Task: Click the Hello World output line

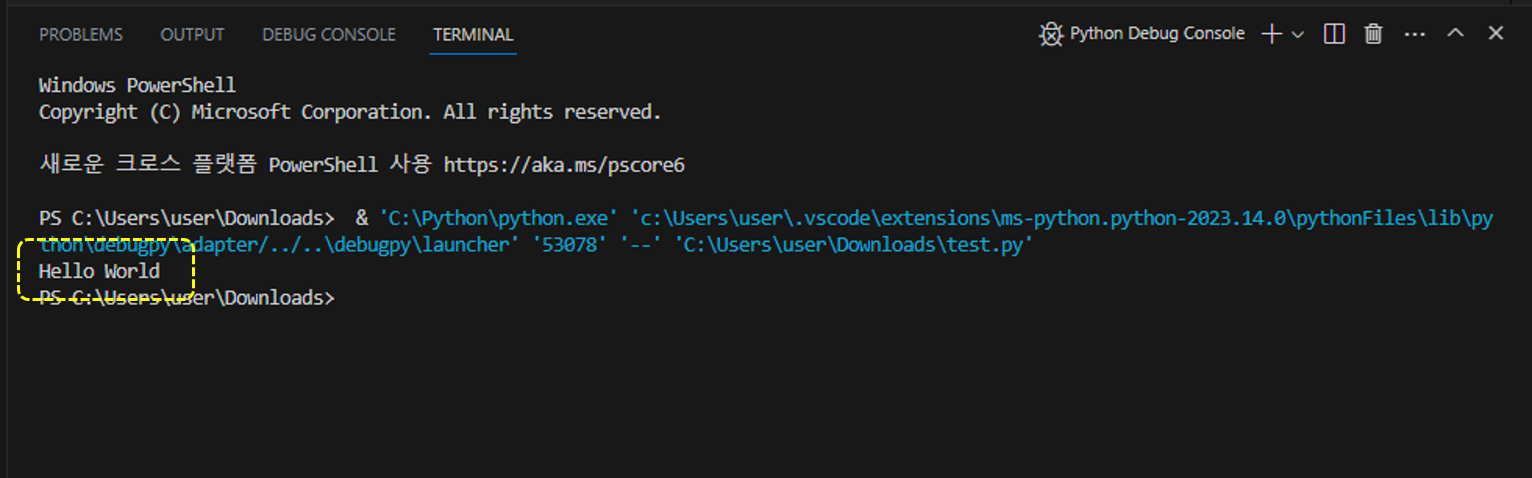Action: click(99, 271)
